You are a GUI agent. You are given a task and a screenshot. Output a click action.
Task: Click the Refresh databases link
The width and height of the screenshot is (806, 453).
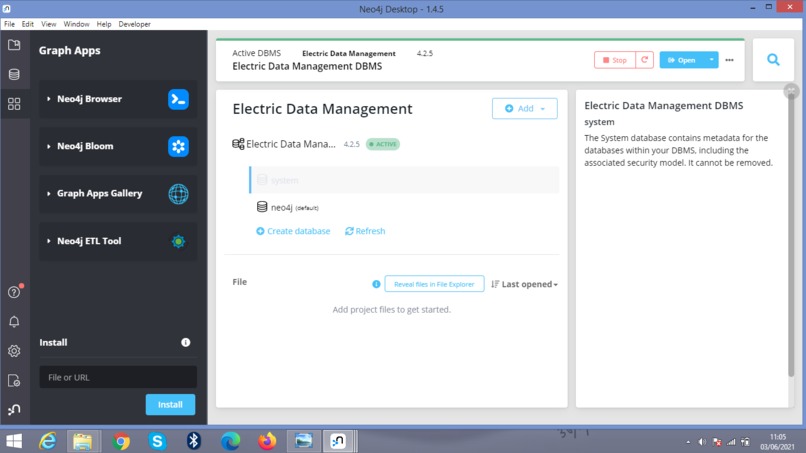point(365,231)
